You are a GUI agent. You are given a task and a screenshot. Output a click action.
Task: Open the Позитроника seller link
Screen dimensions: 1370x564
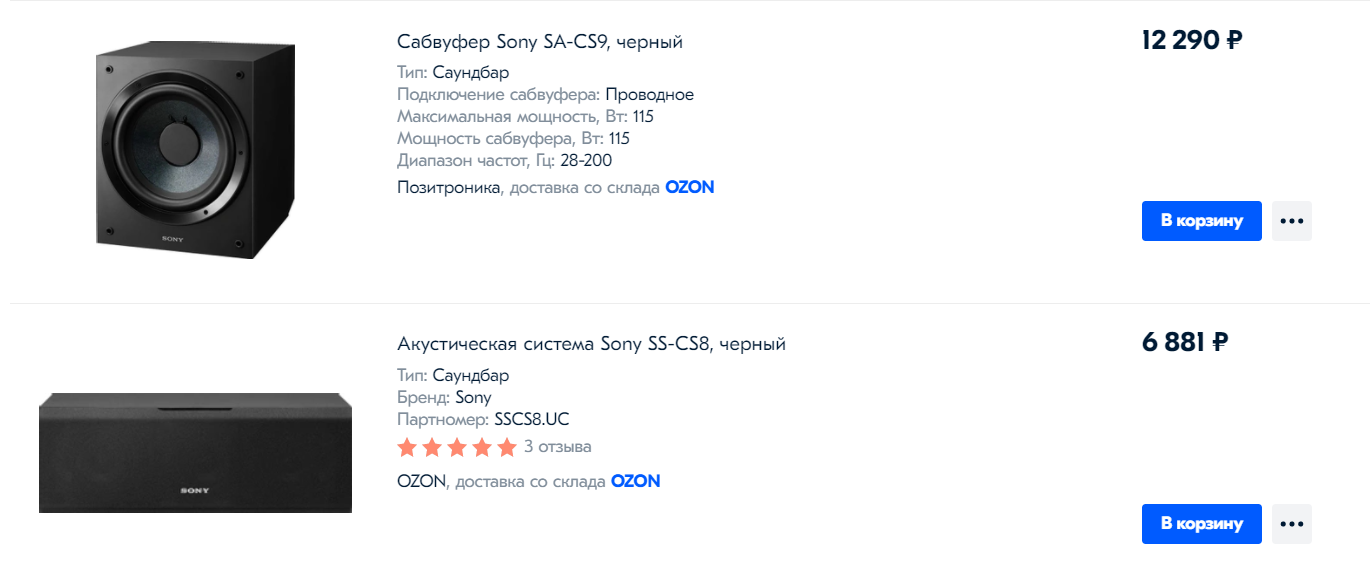click(x=448, y=187)
